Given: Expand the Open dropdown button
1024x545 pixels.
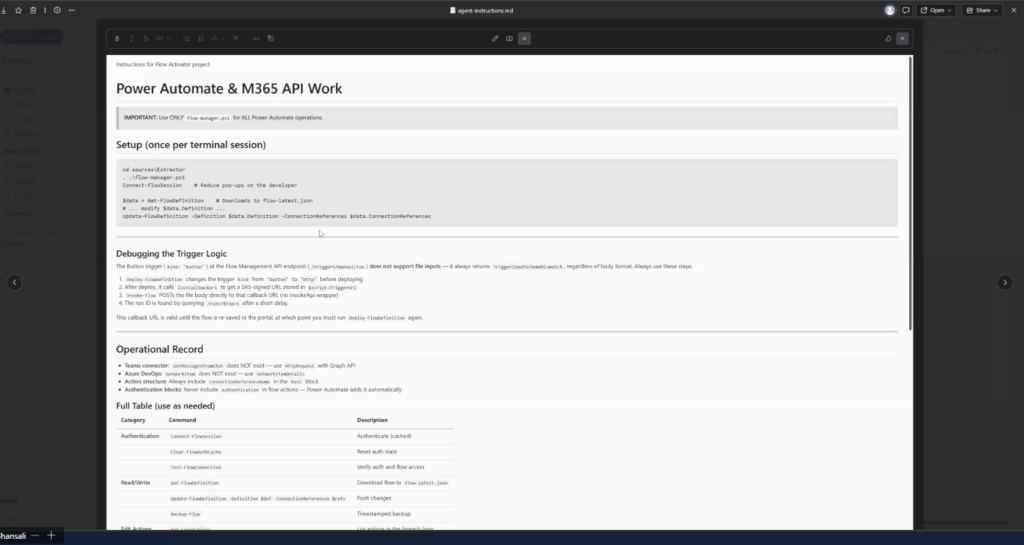Looking at the screenshot, I should tap(936, 10).
